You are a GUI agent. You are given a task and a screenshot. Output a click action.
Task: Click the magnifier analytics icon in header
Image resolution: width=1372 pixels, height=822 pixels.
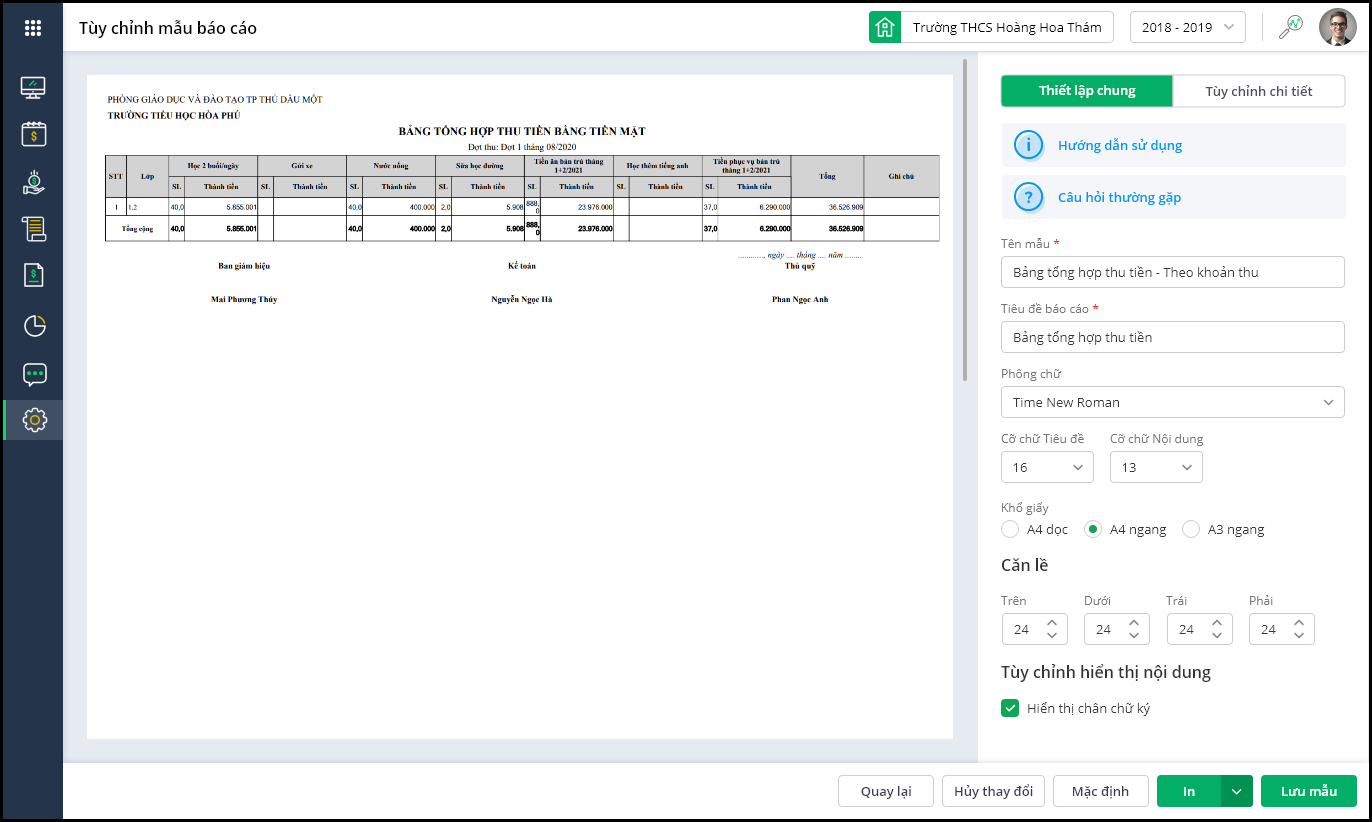(1291, 27)
